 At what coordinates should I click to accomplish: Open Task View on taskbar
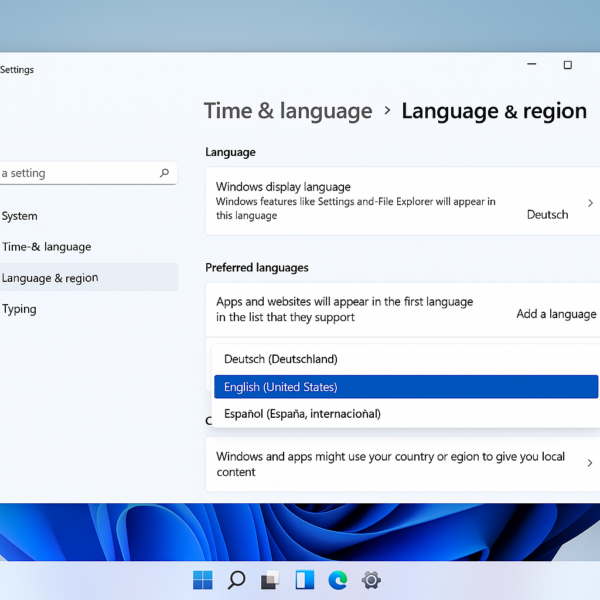tap(270, 580)
